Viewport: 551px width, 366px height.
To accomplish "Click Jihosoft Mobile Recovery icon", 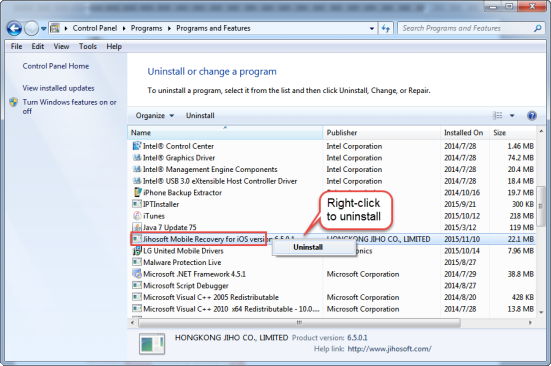I will click(x=137, y=239).
